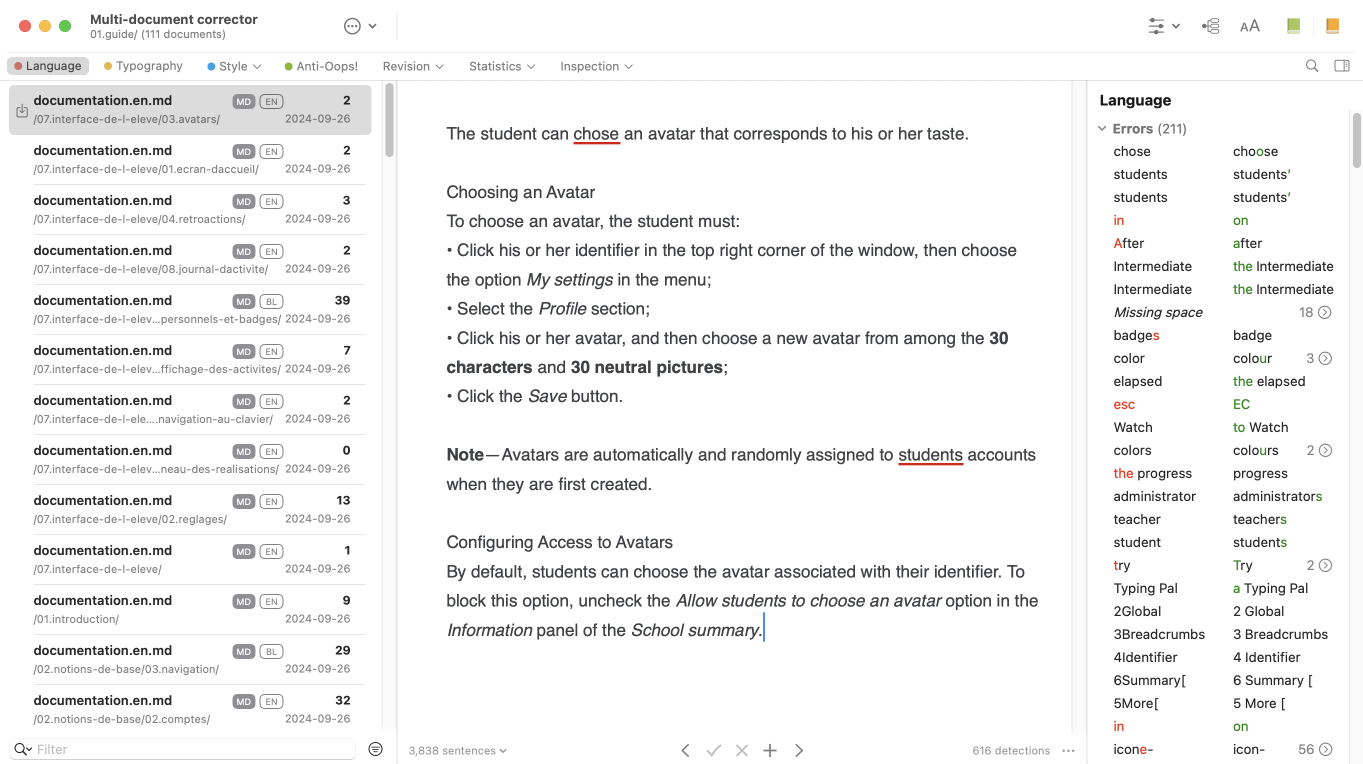Select the Anti-Oops! tab
This screenshot has height=764, width=1363.
coord(321,66)
